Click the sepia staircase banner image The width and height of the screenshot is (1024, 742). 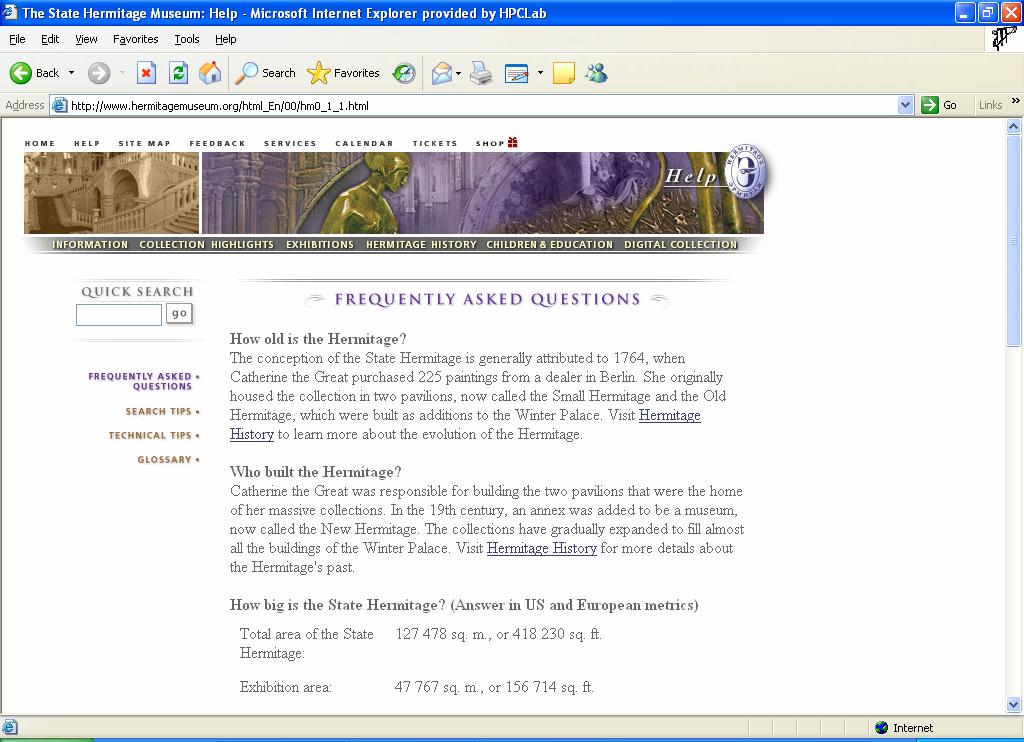coord(112,193)
